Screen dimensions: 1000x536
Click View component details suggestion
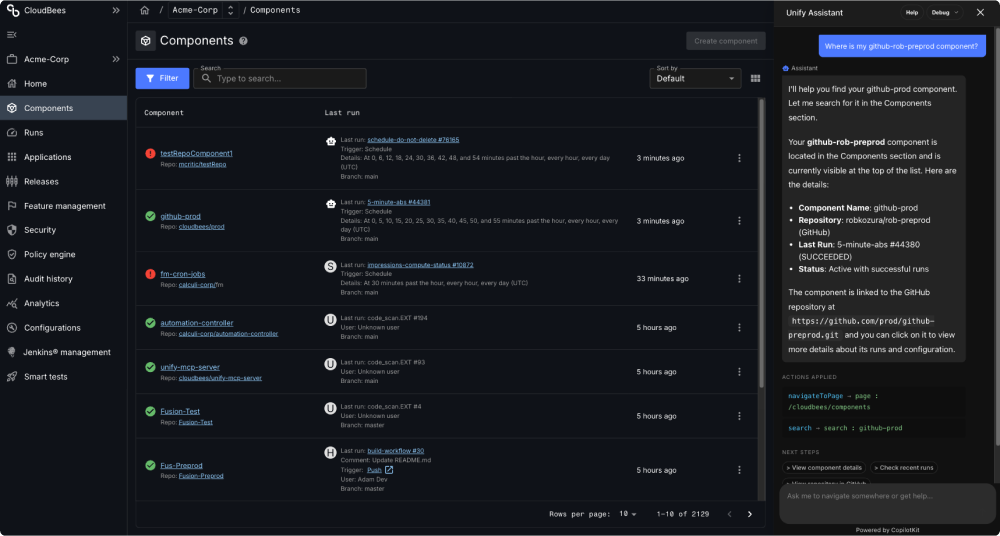coord(824,468)
